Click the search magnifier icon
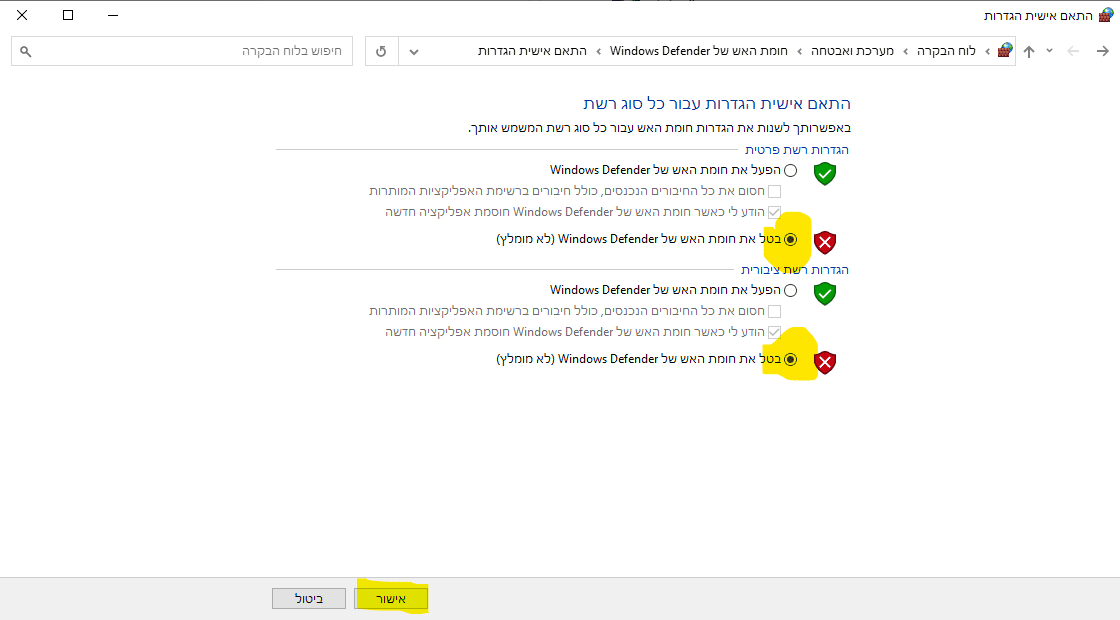The image size is (1120, 620). pos(26,51)
